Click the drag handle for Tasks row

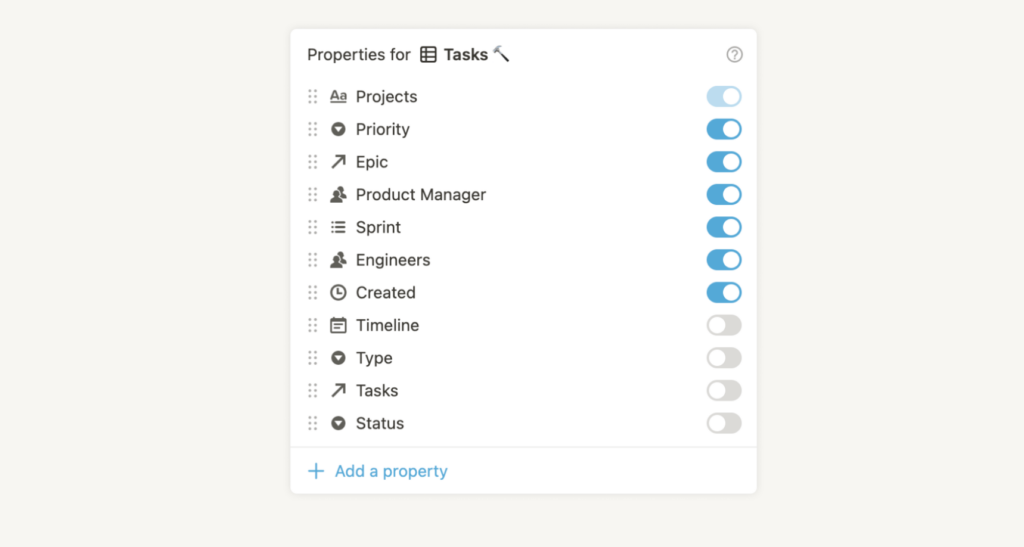click(x=313, y=391)
